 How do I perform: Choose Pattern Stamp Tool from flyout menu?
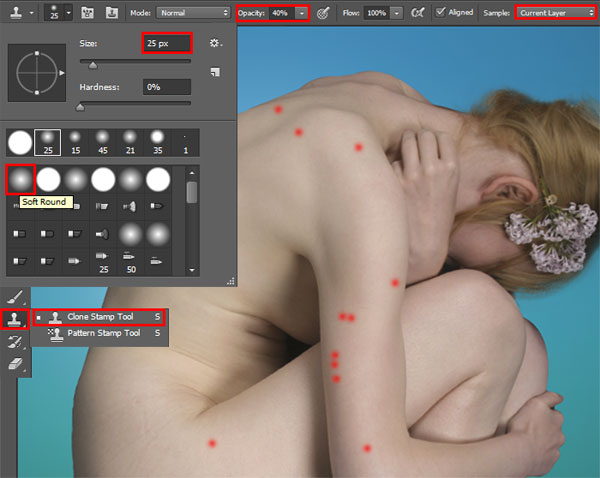pos(99,333)
